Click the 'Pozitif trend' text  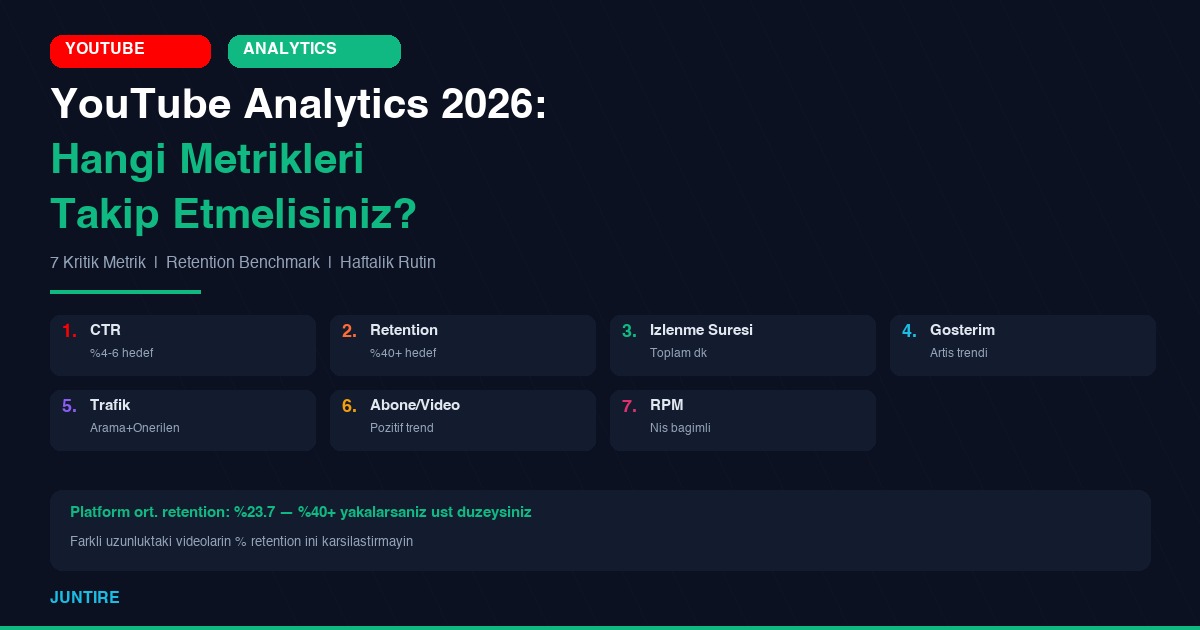[402, 428]
